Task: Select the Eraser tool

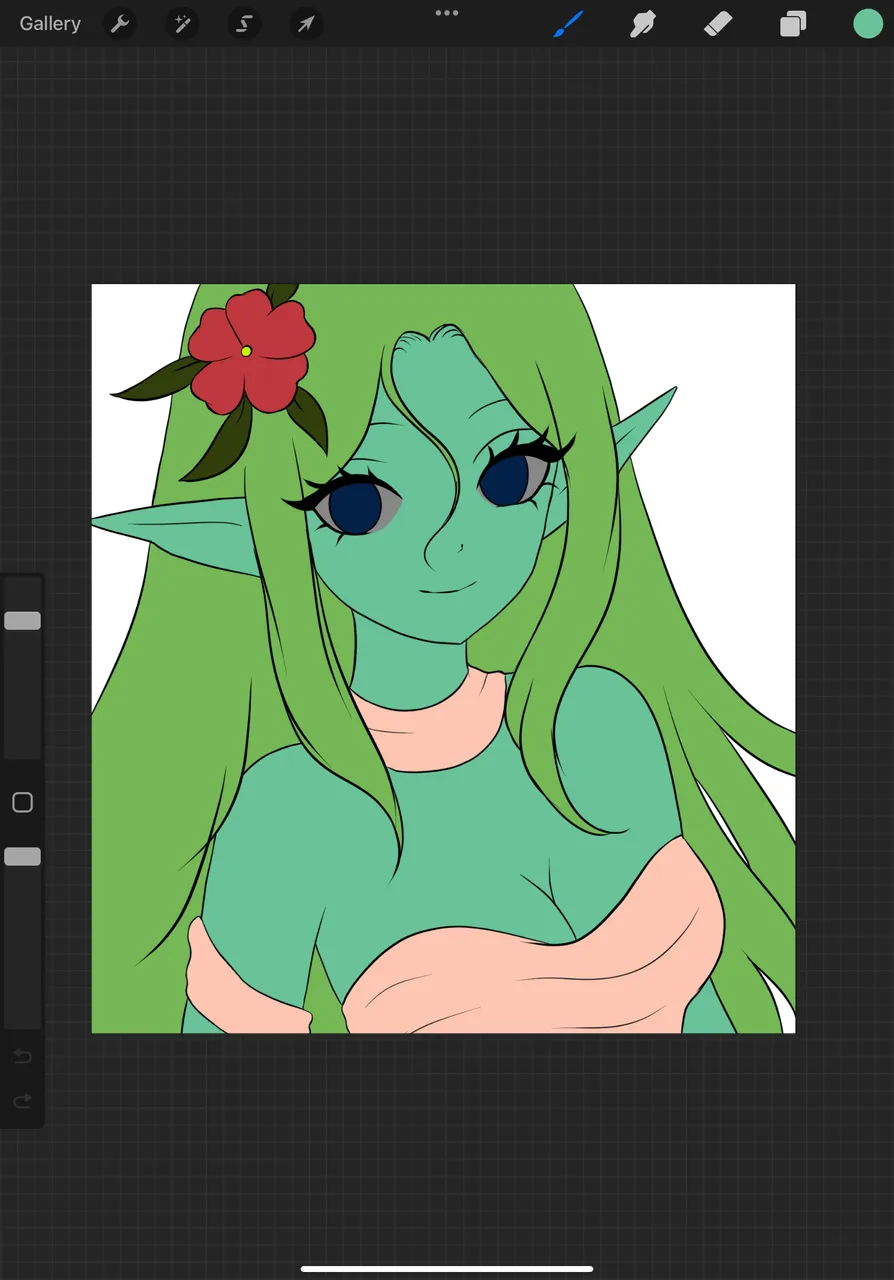Action: coord(718,24)
